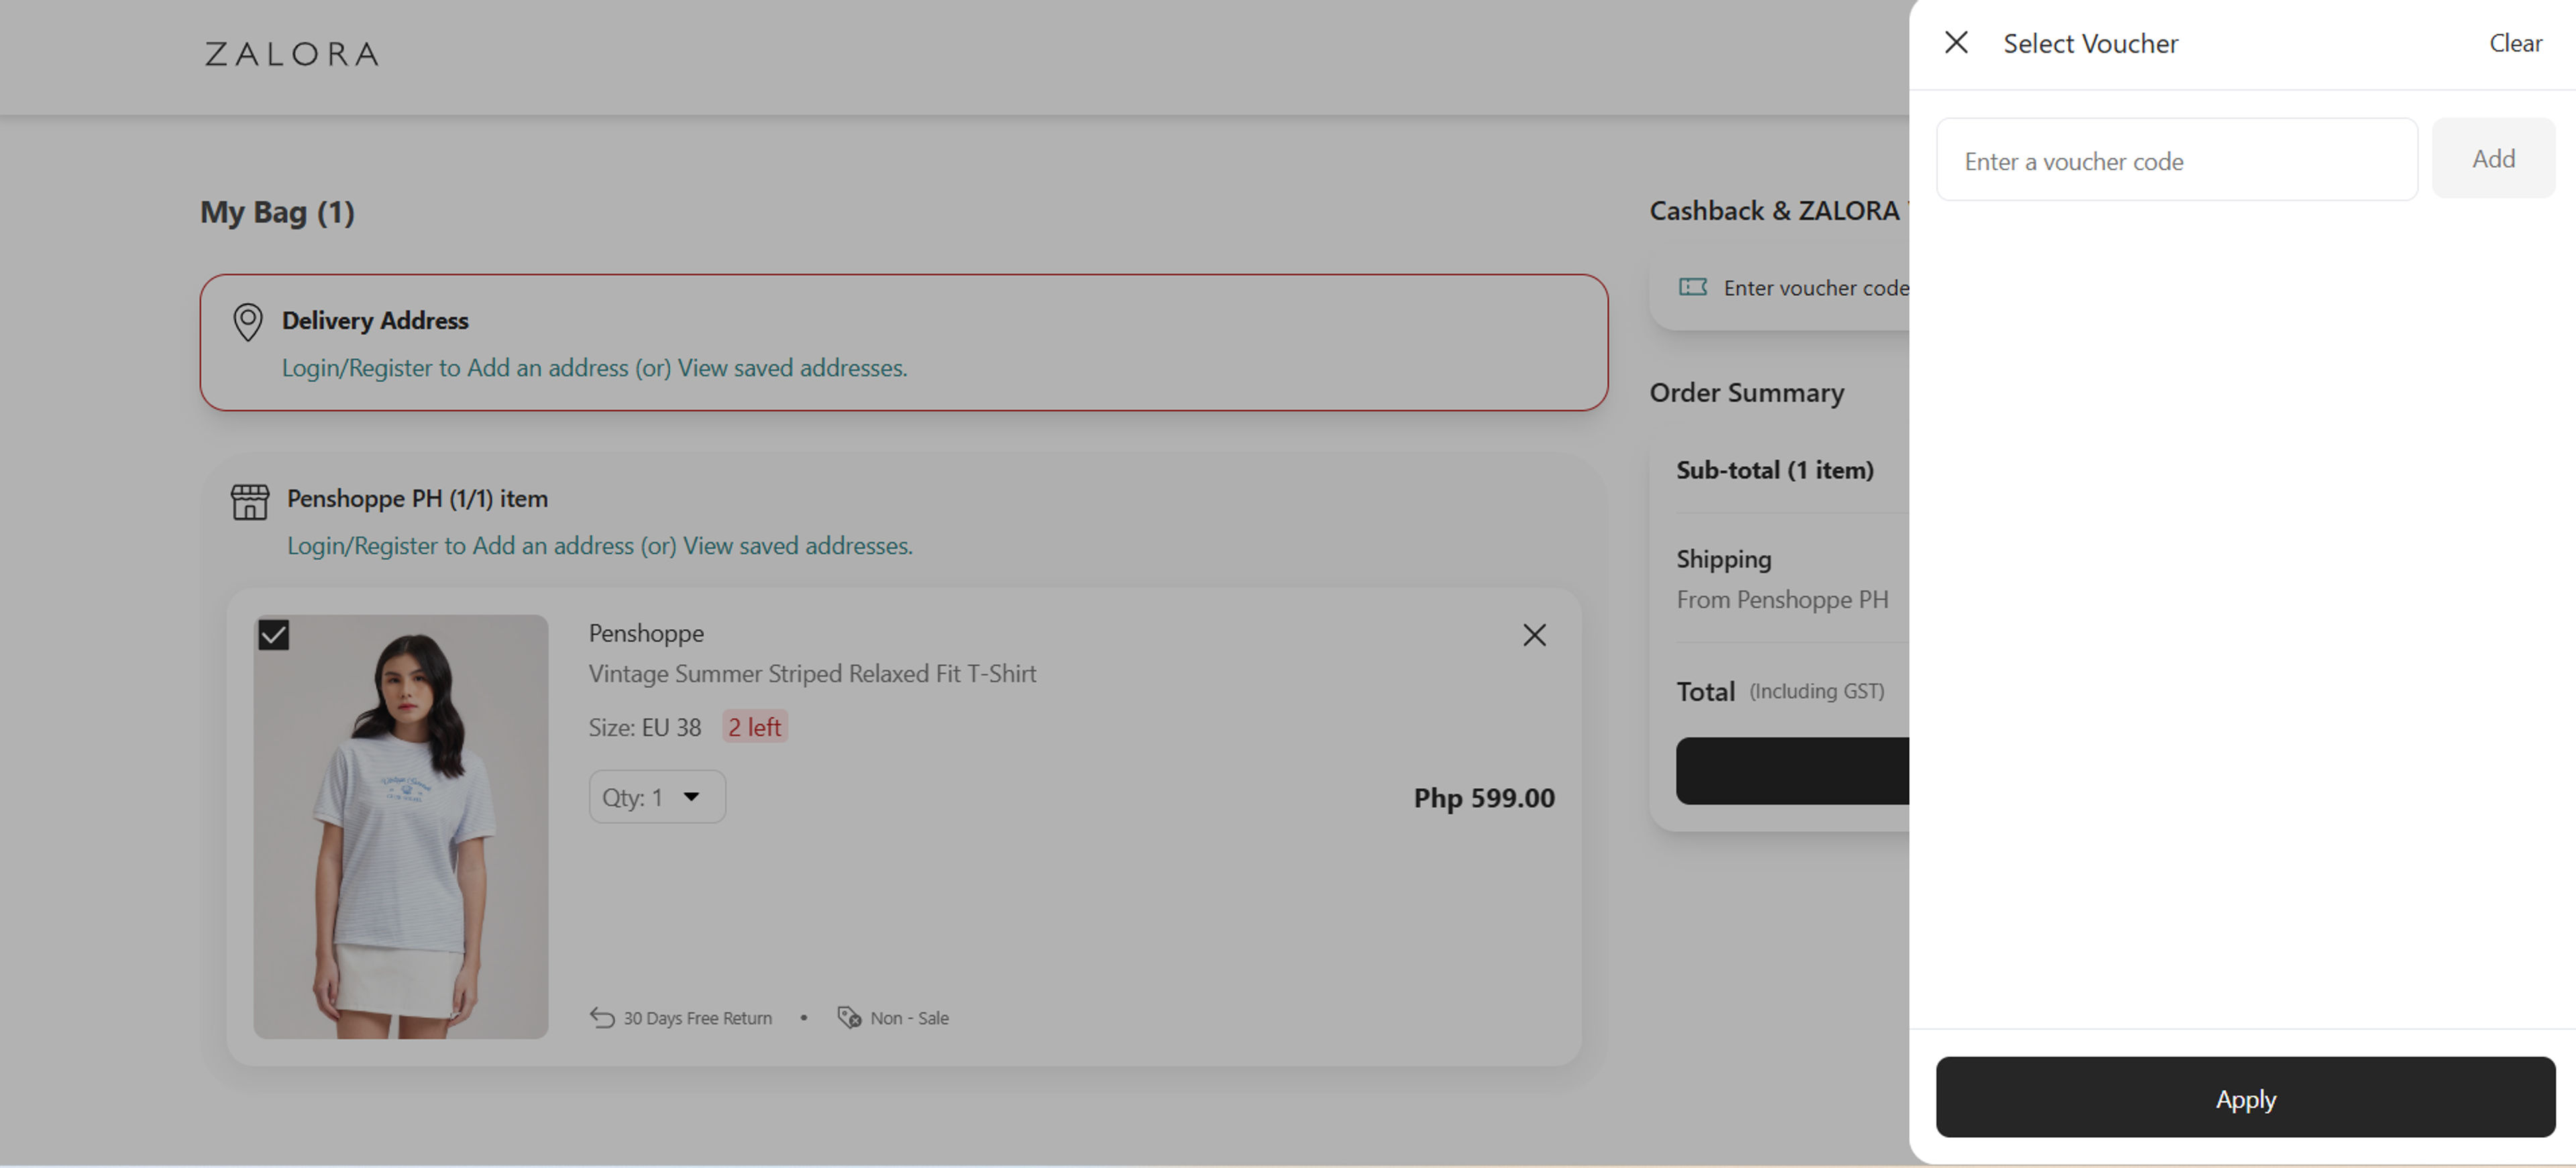Click the Delivery Address heading
This screenshot has width=2576, height=1168.
pos(375,321)
